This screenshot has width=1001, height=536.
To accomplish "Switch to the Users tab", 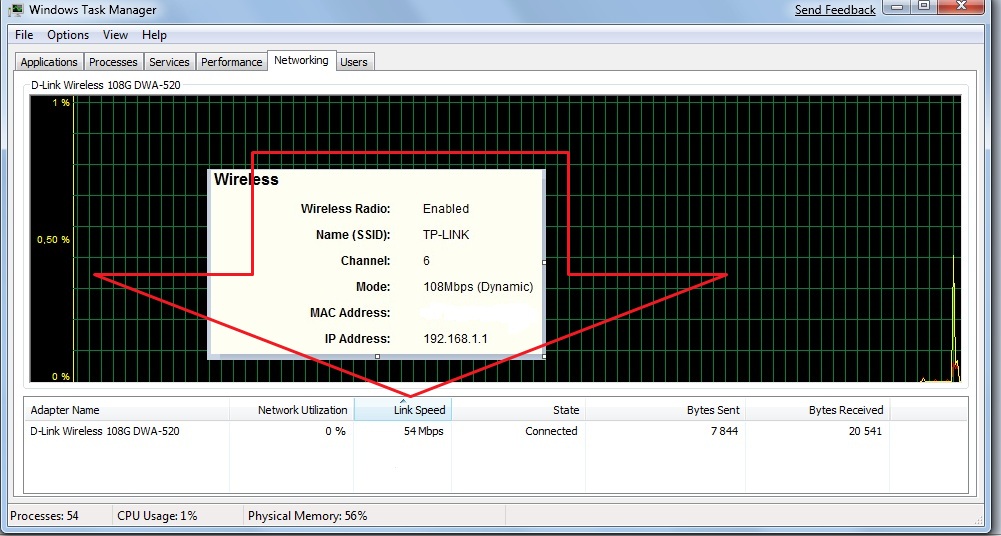I will tap(354, 62).
